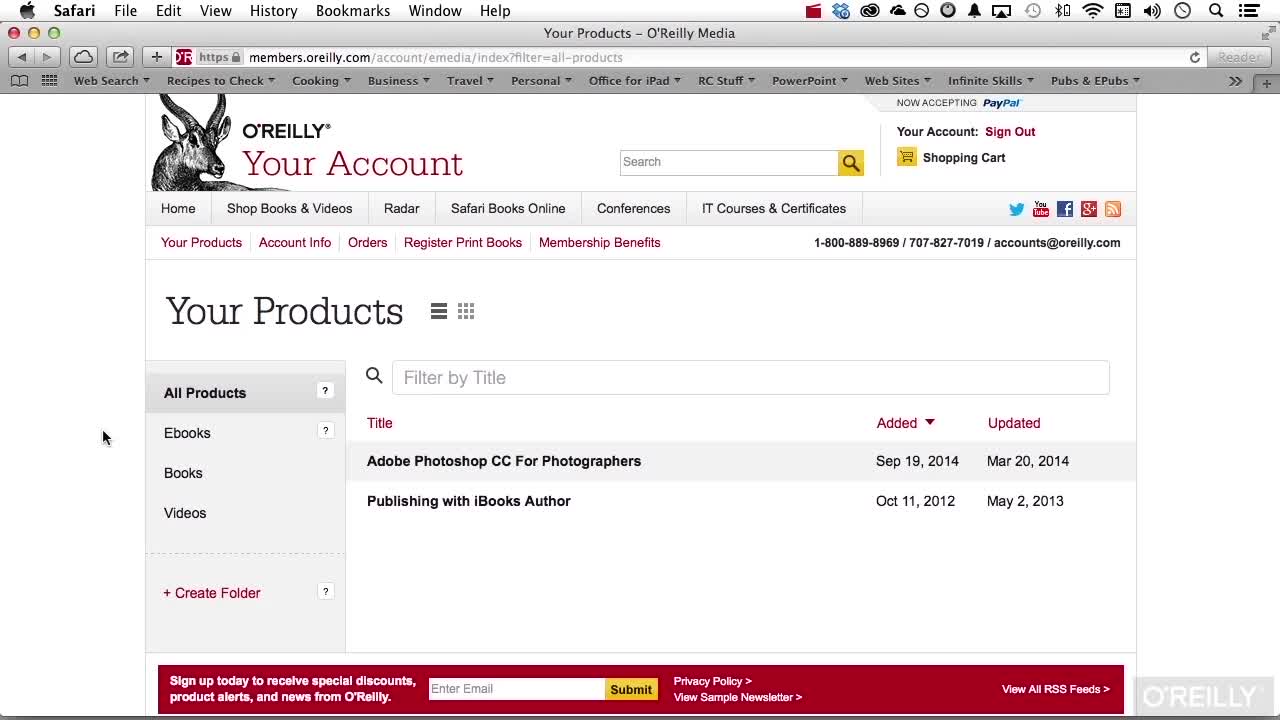This screenshot has height=720, width=1280.
Task: Expand the Cooking bookmarks folder
Action: 321,81
